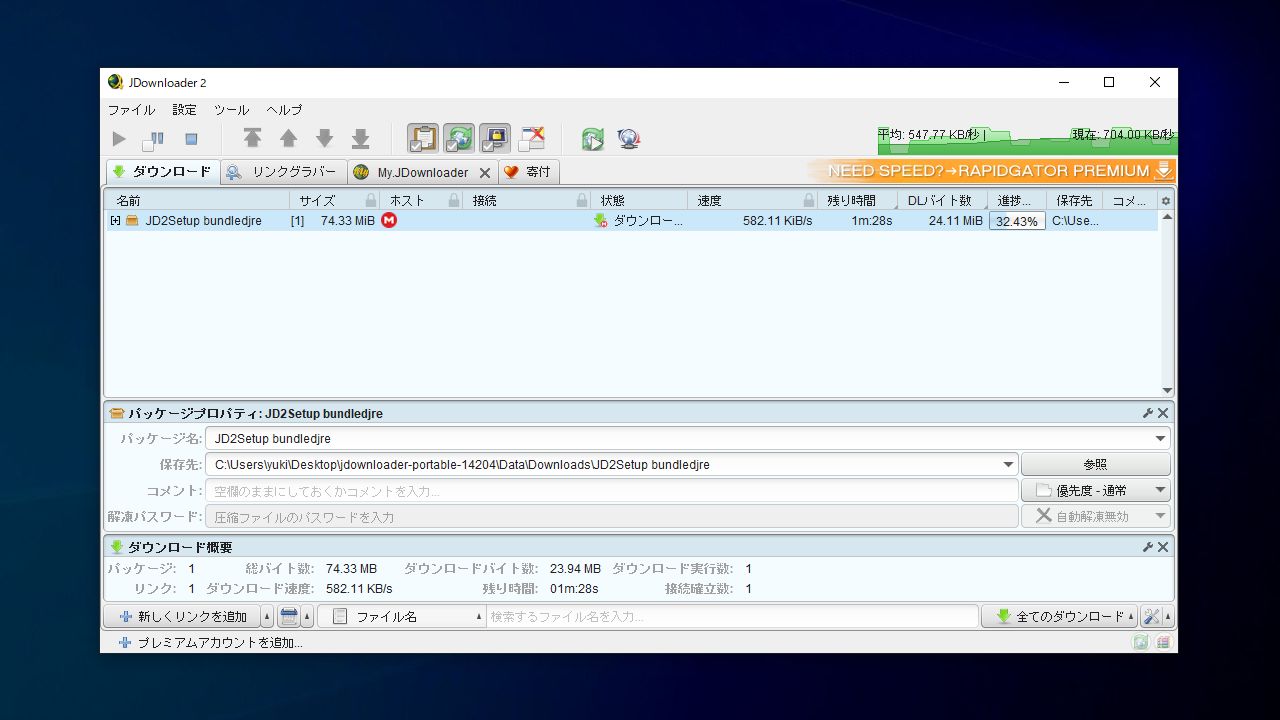Open package properties panel settings wrench
Screen dimensions: 1280x720
1148,413
